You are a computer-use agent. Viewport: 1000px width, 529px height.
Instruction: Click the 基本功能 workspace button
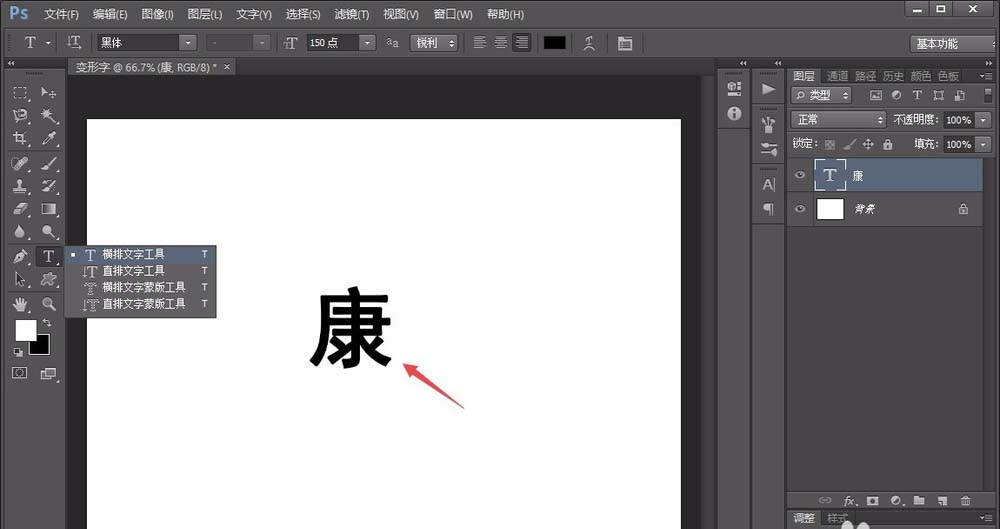coord(951,43)
